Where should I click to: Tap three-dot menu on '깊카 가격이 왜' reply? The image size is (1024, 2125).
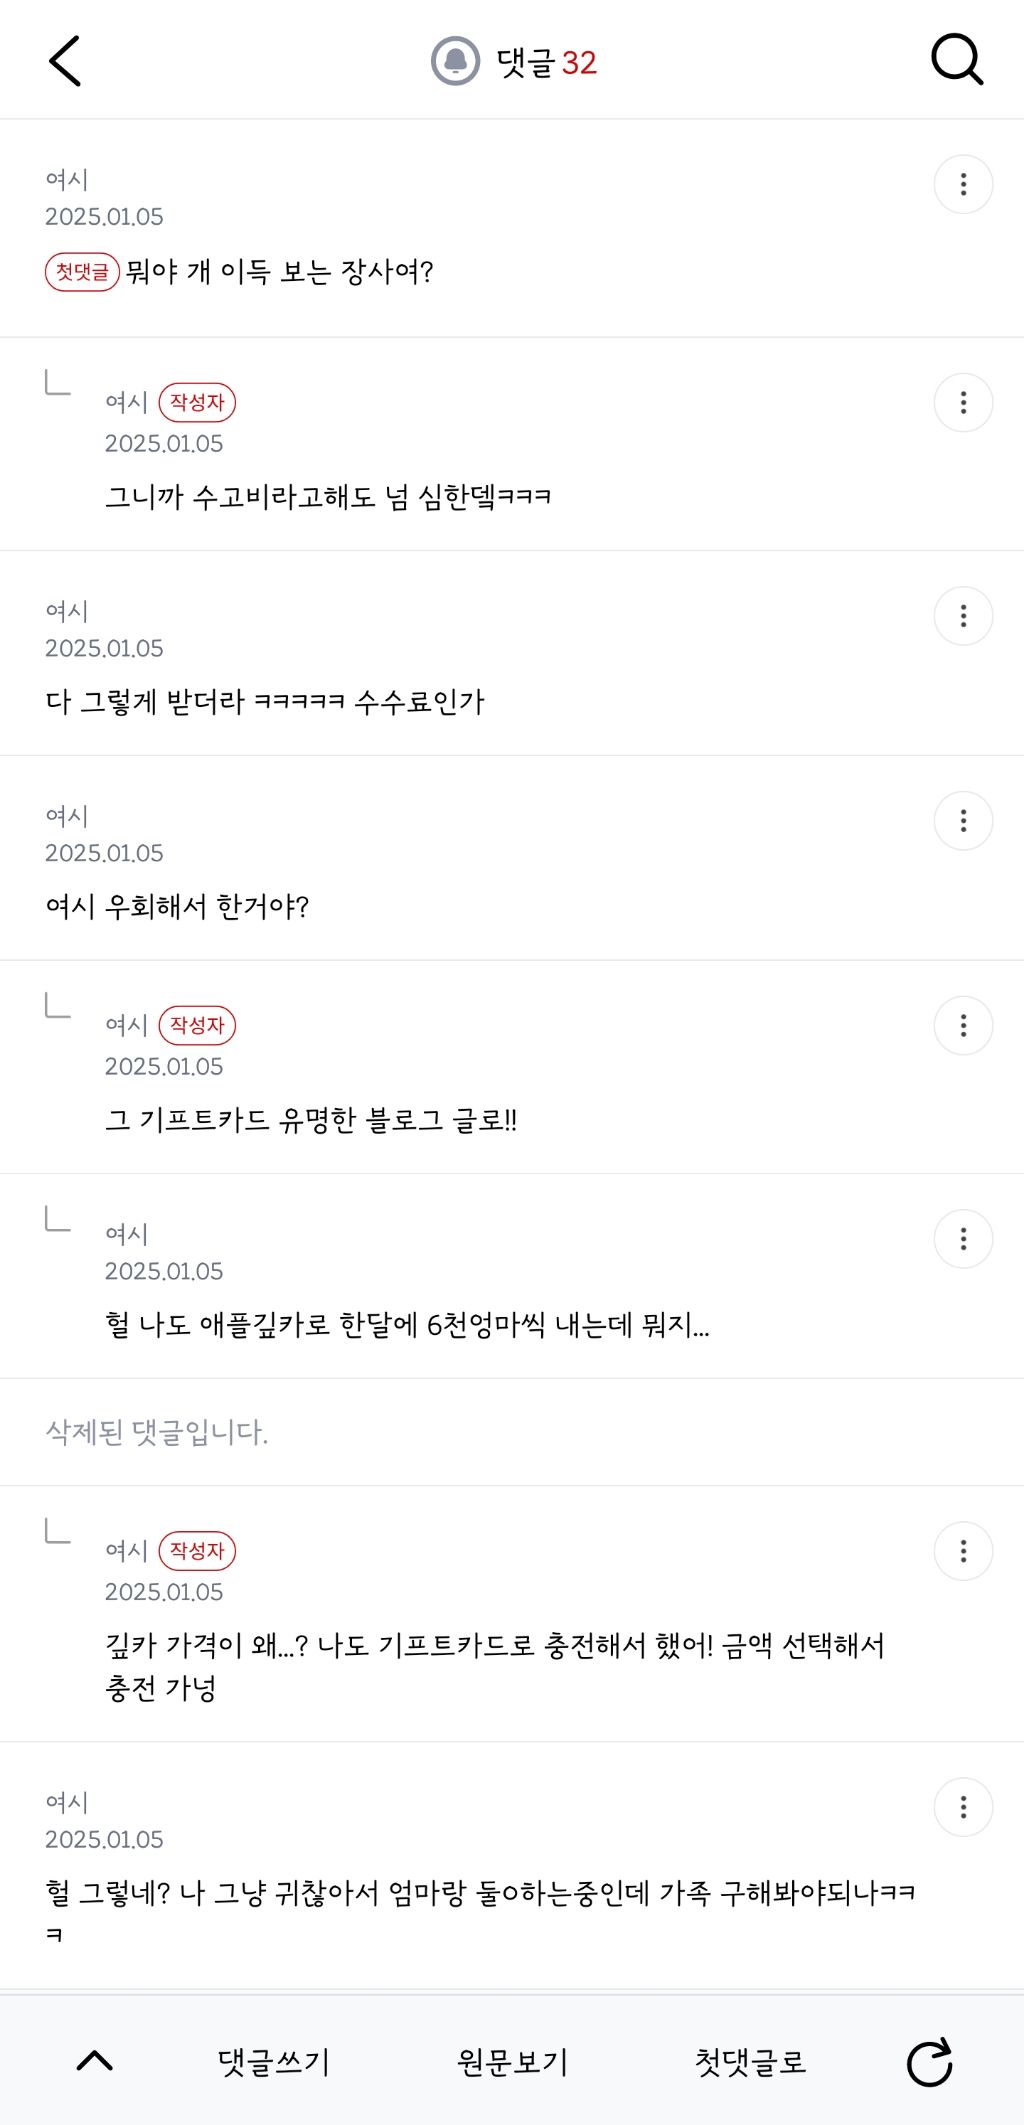coord(963,1551)
